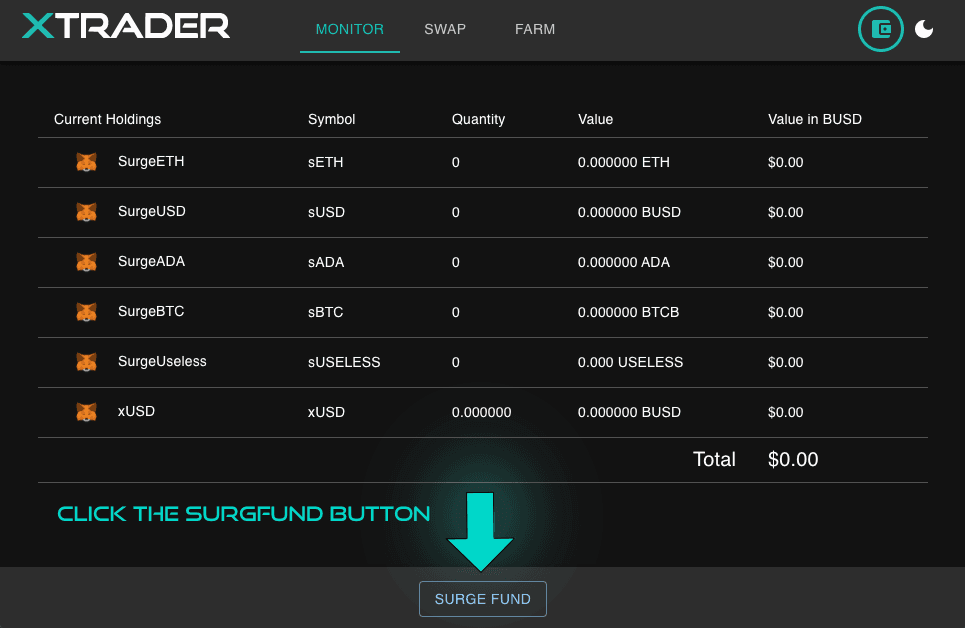This screenshot has width=965, height=628.
Task: Select the xUSD holding name
Action: (136, 411)
